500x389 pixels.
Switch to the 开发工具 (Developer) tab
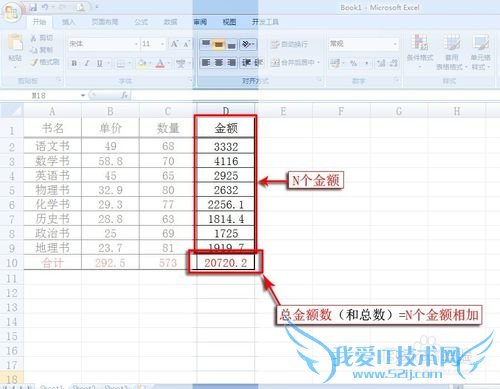click(265, 22)
